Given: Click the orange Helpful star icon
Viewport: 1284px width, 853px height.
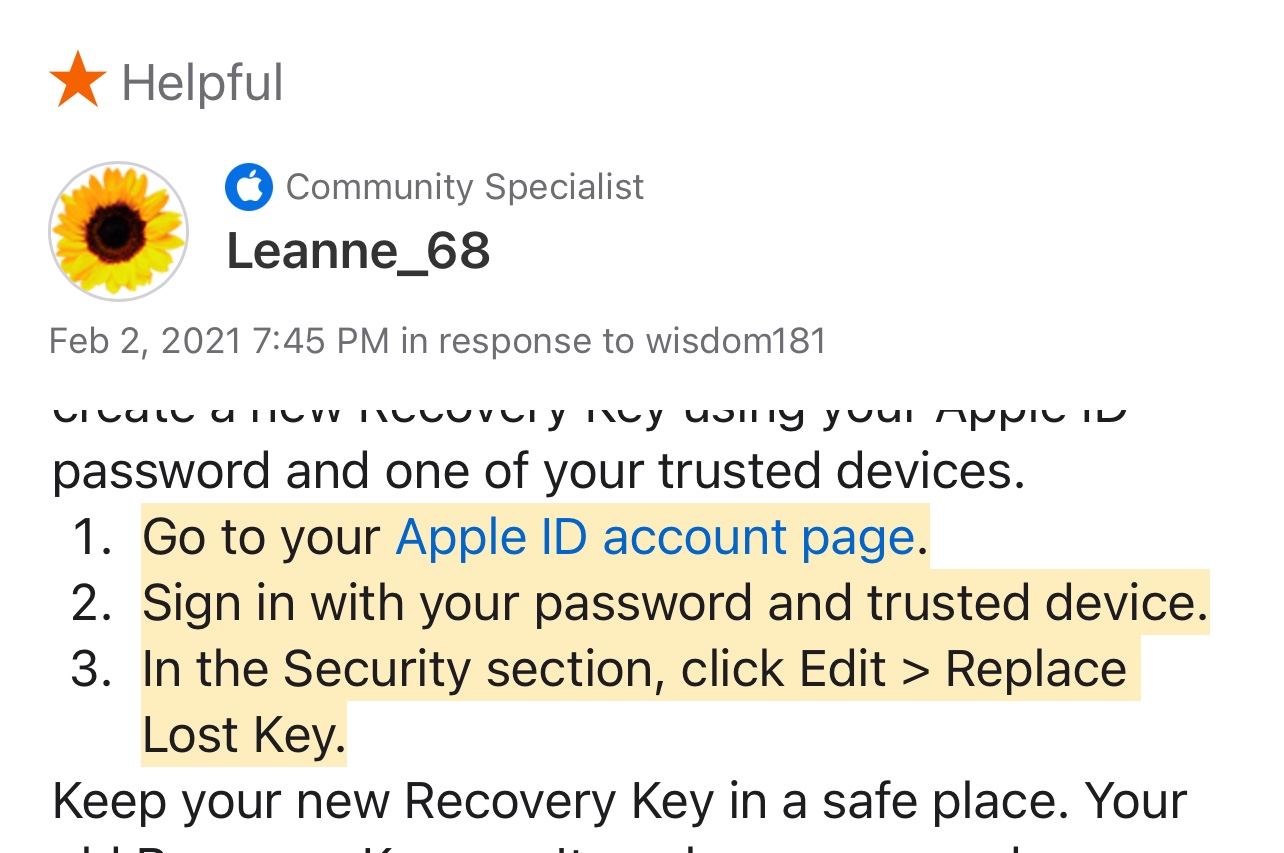Looking at the screenshot, I should (78, 78).
